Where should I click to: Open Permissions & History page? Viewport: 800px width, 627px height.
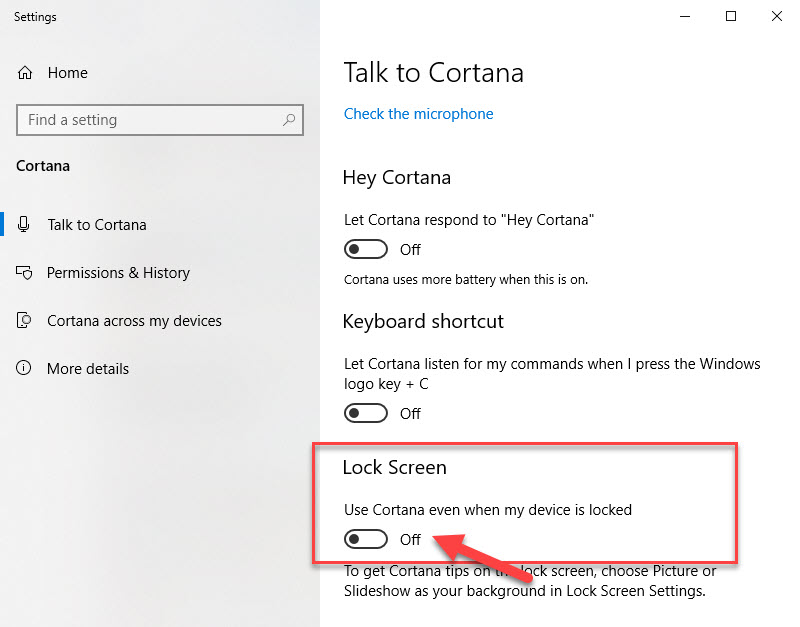(118, 273)
